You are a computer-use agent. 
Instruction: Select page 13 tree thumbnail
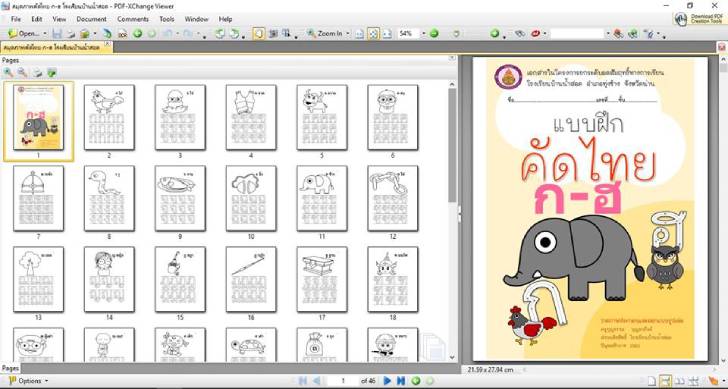pyautogui.click(x=38, y=279)
